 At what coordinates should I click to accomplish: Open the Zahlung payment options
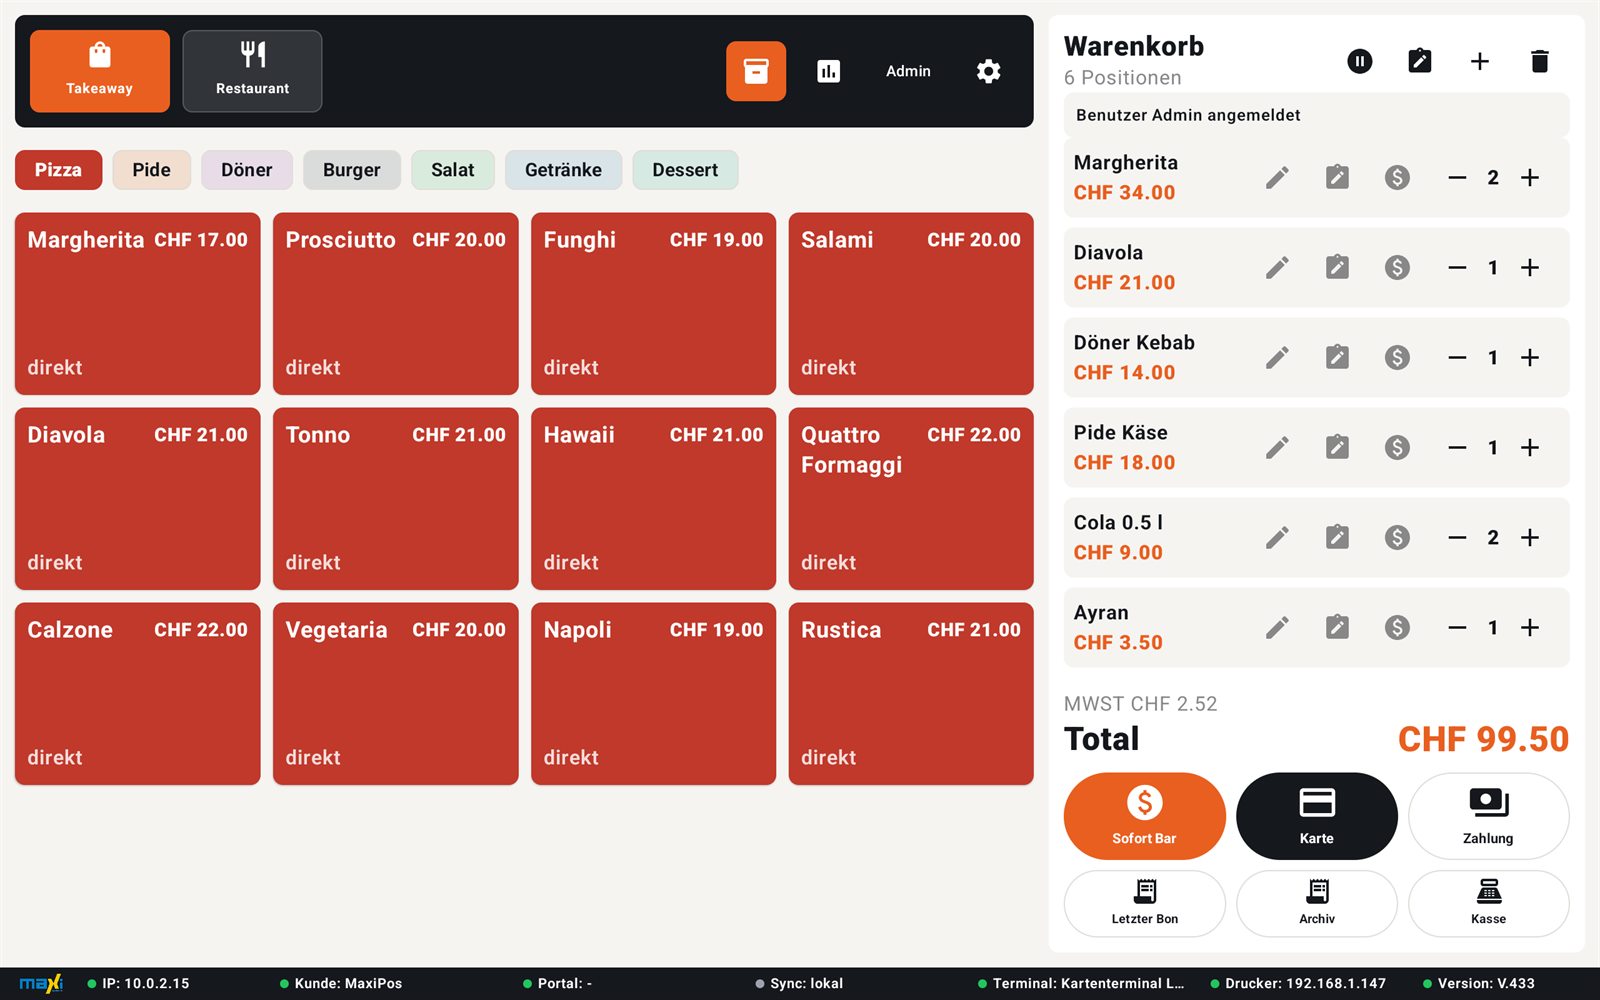(x=1488, y=816)
